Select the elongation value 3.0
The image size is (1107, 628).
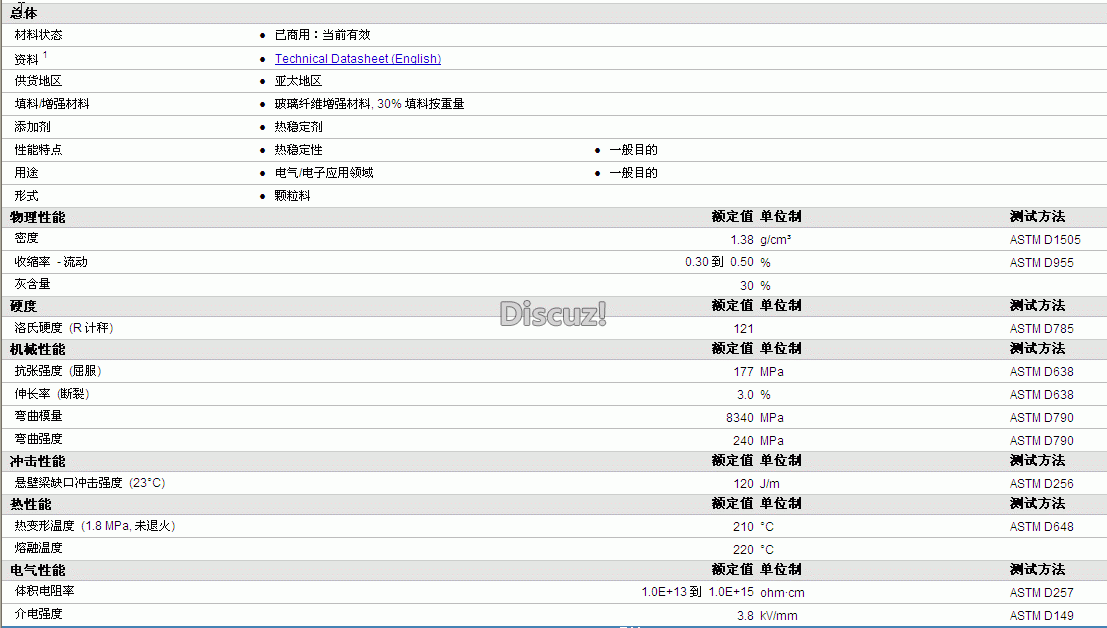[745, 394]
